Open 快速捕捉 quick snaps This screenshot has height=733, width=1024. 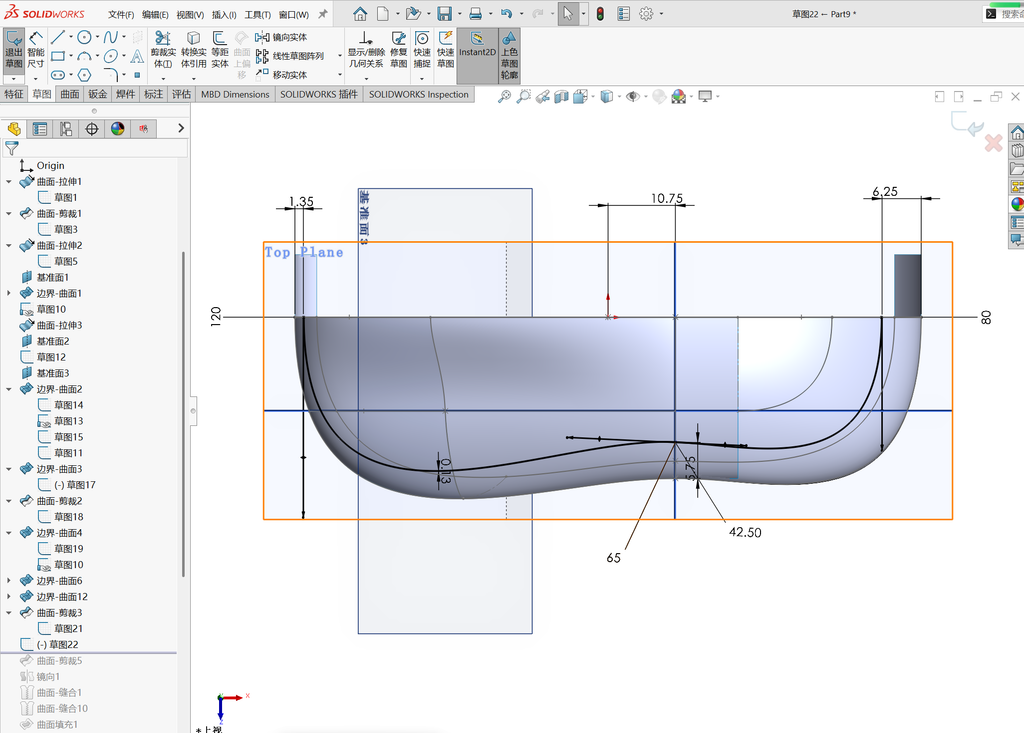pos(422,49)
